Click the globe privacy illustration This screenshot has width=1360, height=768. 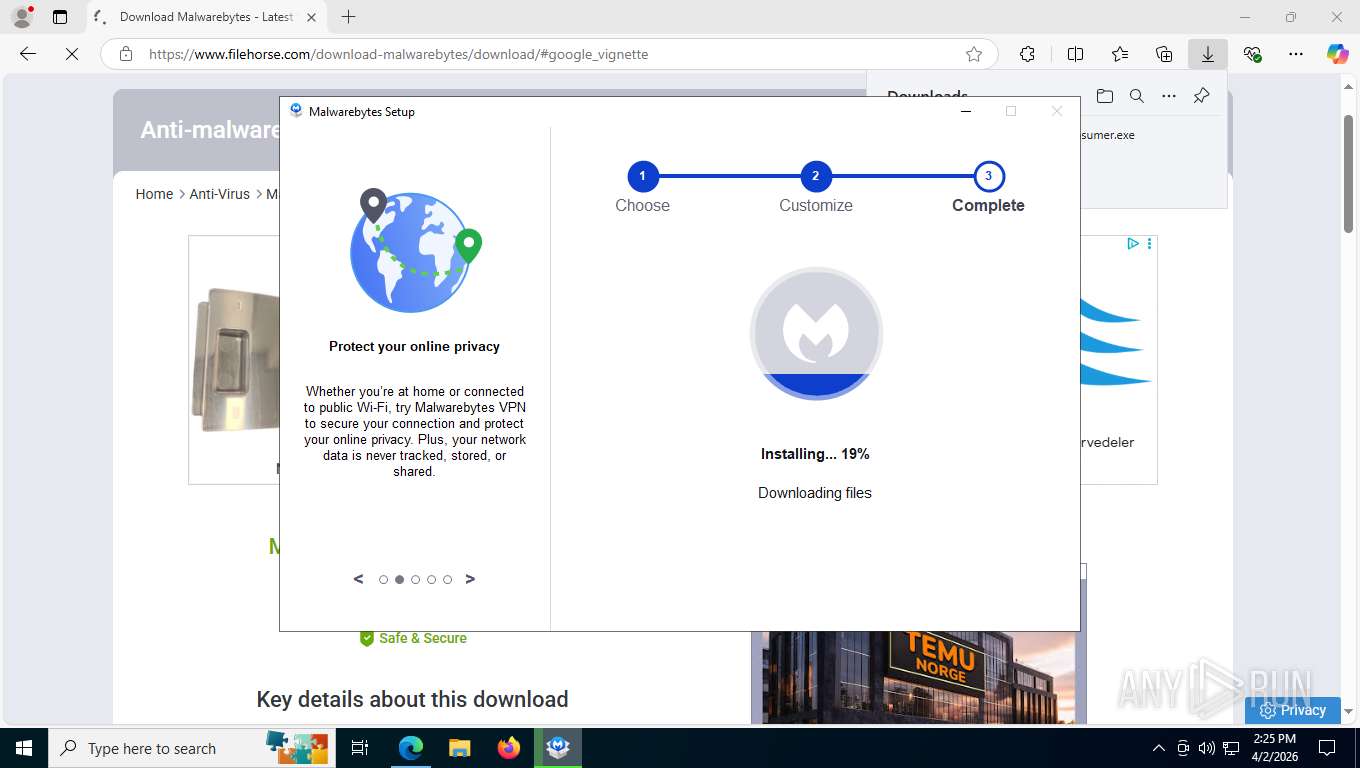click(x=415, y=250)
